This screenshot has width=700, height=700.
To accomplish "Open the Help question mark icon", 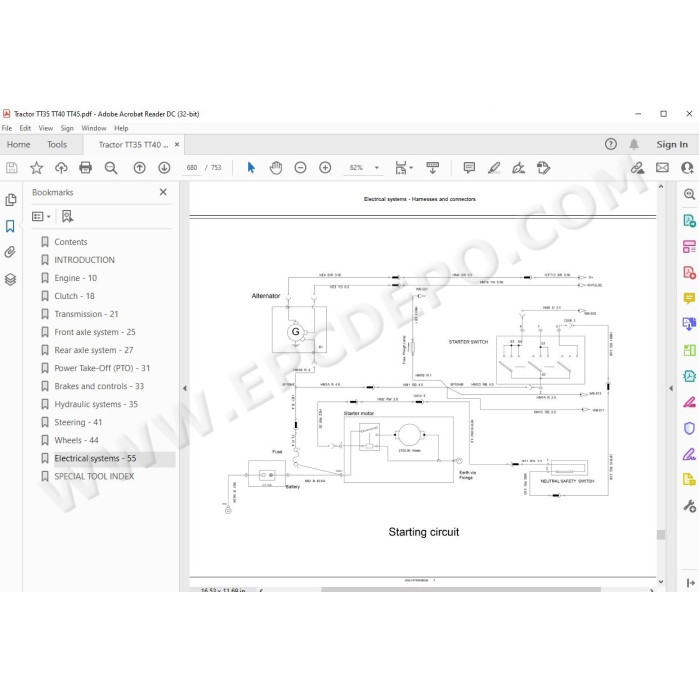I will 611,144.
